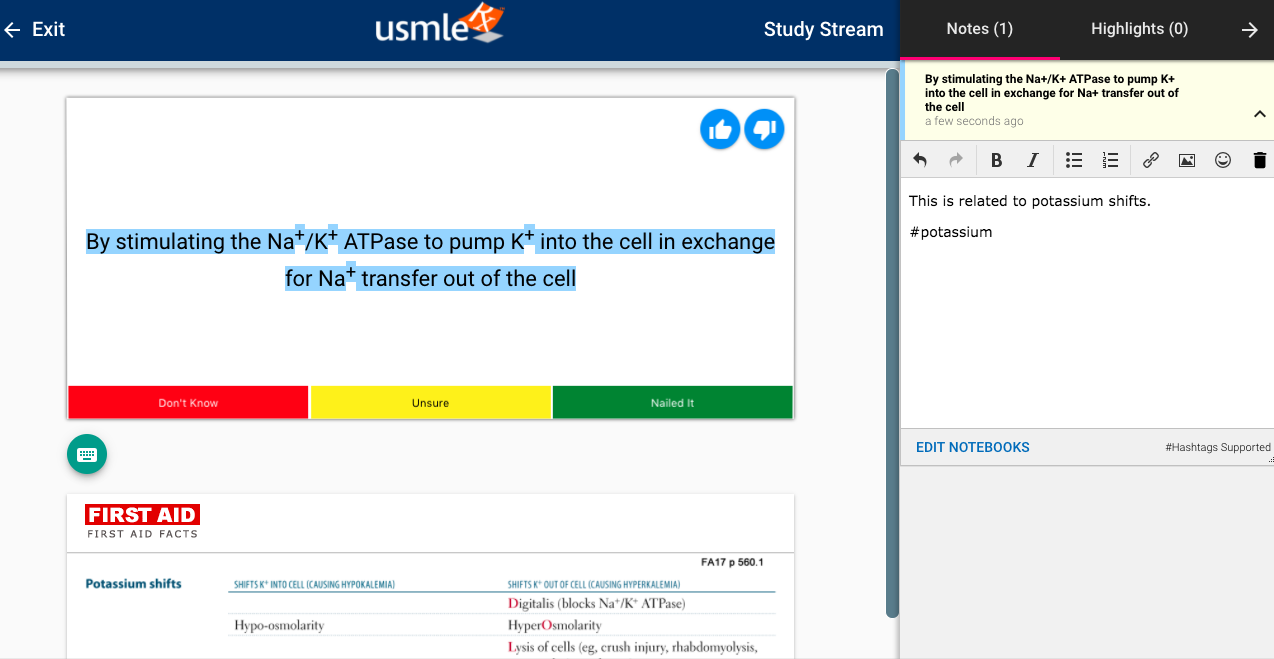Undo the last edit in the note
The image size is (1274, 659).
click(919, 160)
